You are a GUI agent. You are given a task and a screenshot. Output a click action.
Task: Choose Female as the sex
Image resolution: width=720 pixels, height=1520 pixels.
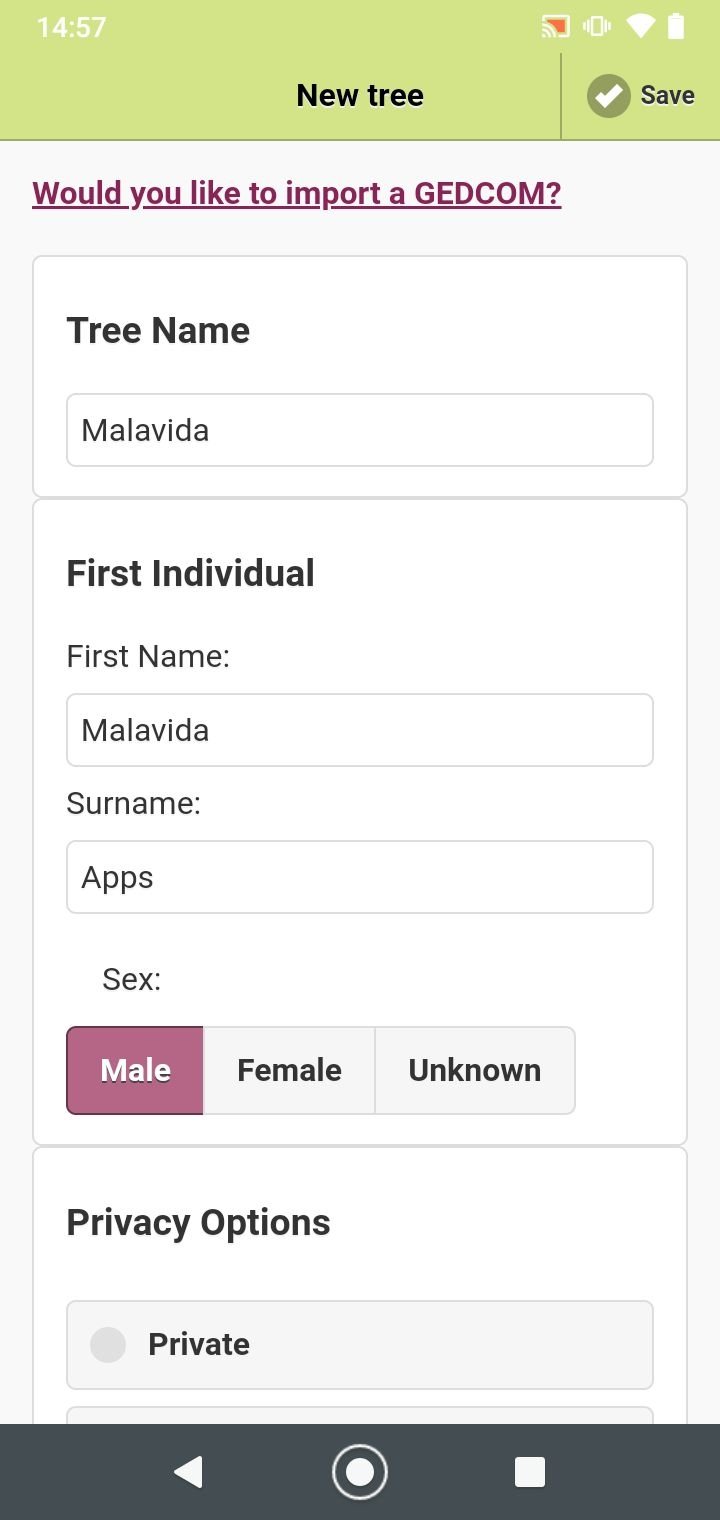(289, 1070)
